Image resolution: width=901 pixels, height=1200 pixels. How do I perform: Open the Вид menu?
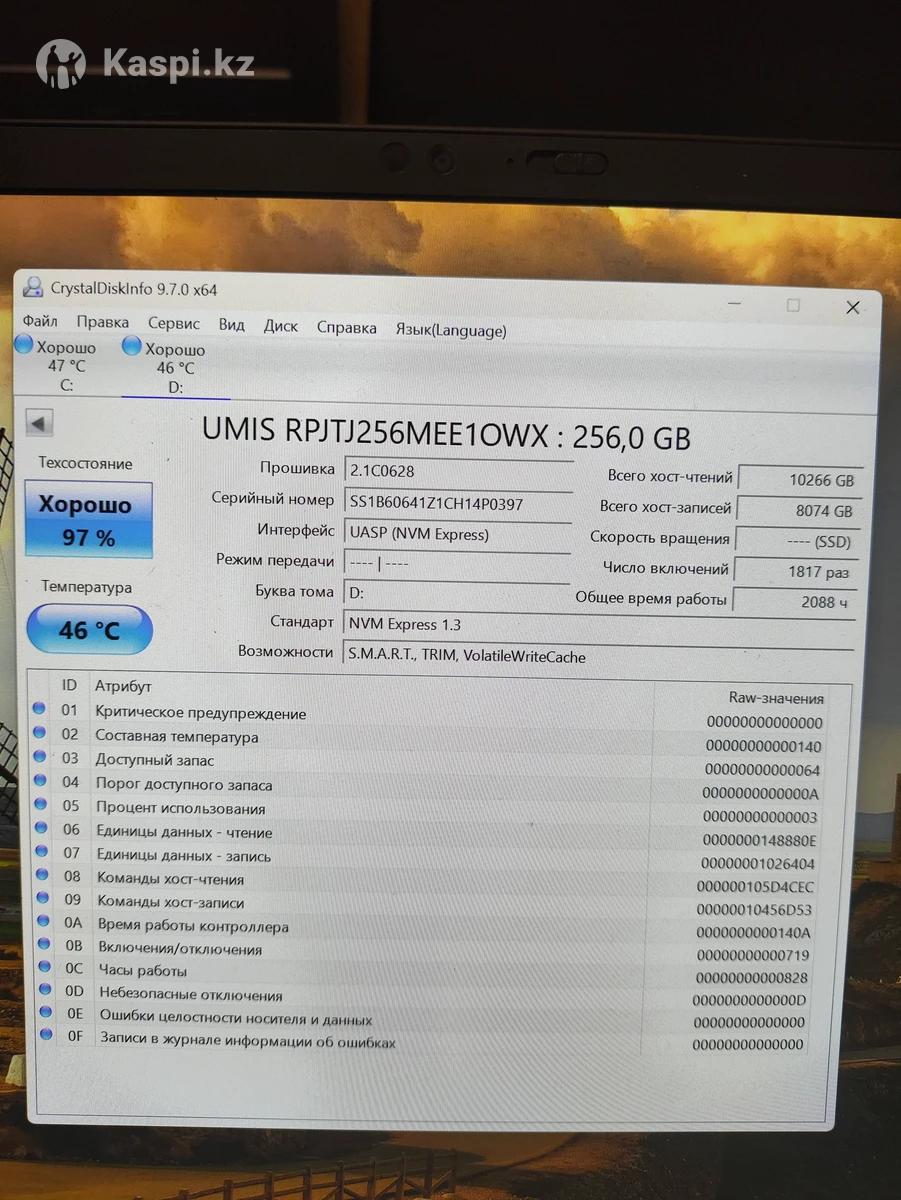point(231,325)
